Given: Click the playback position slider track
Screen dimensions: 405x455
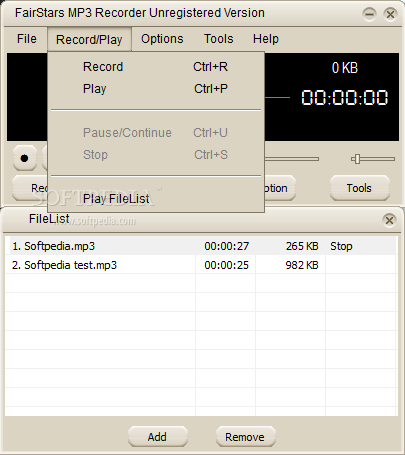Looking at the screenshot, I should point(292,159).
